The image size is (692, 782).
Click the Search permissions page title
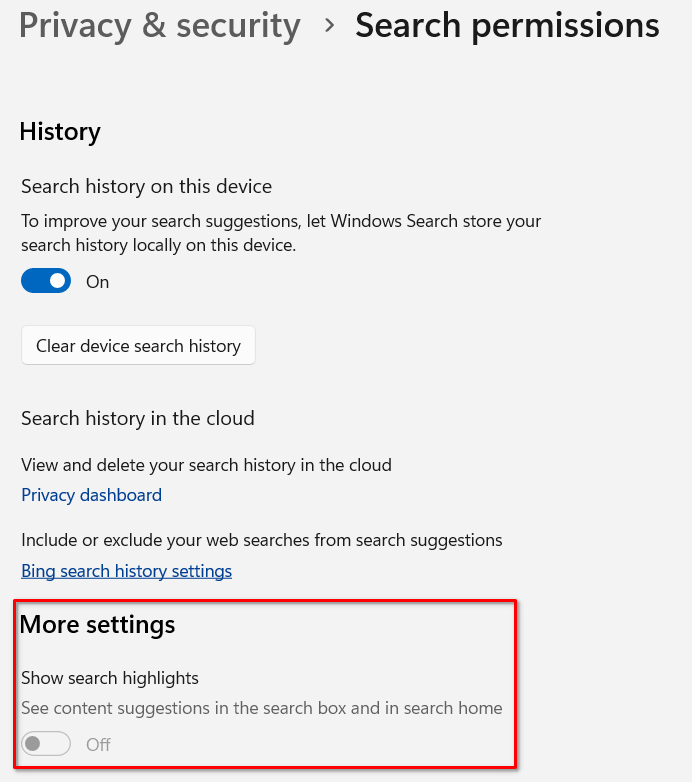coord(507,26)
